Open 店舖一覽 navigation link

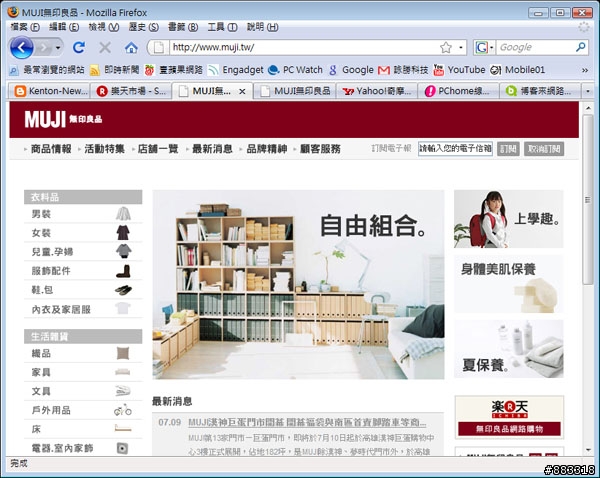(158, 149)
